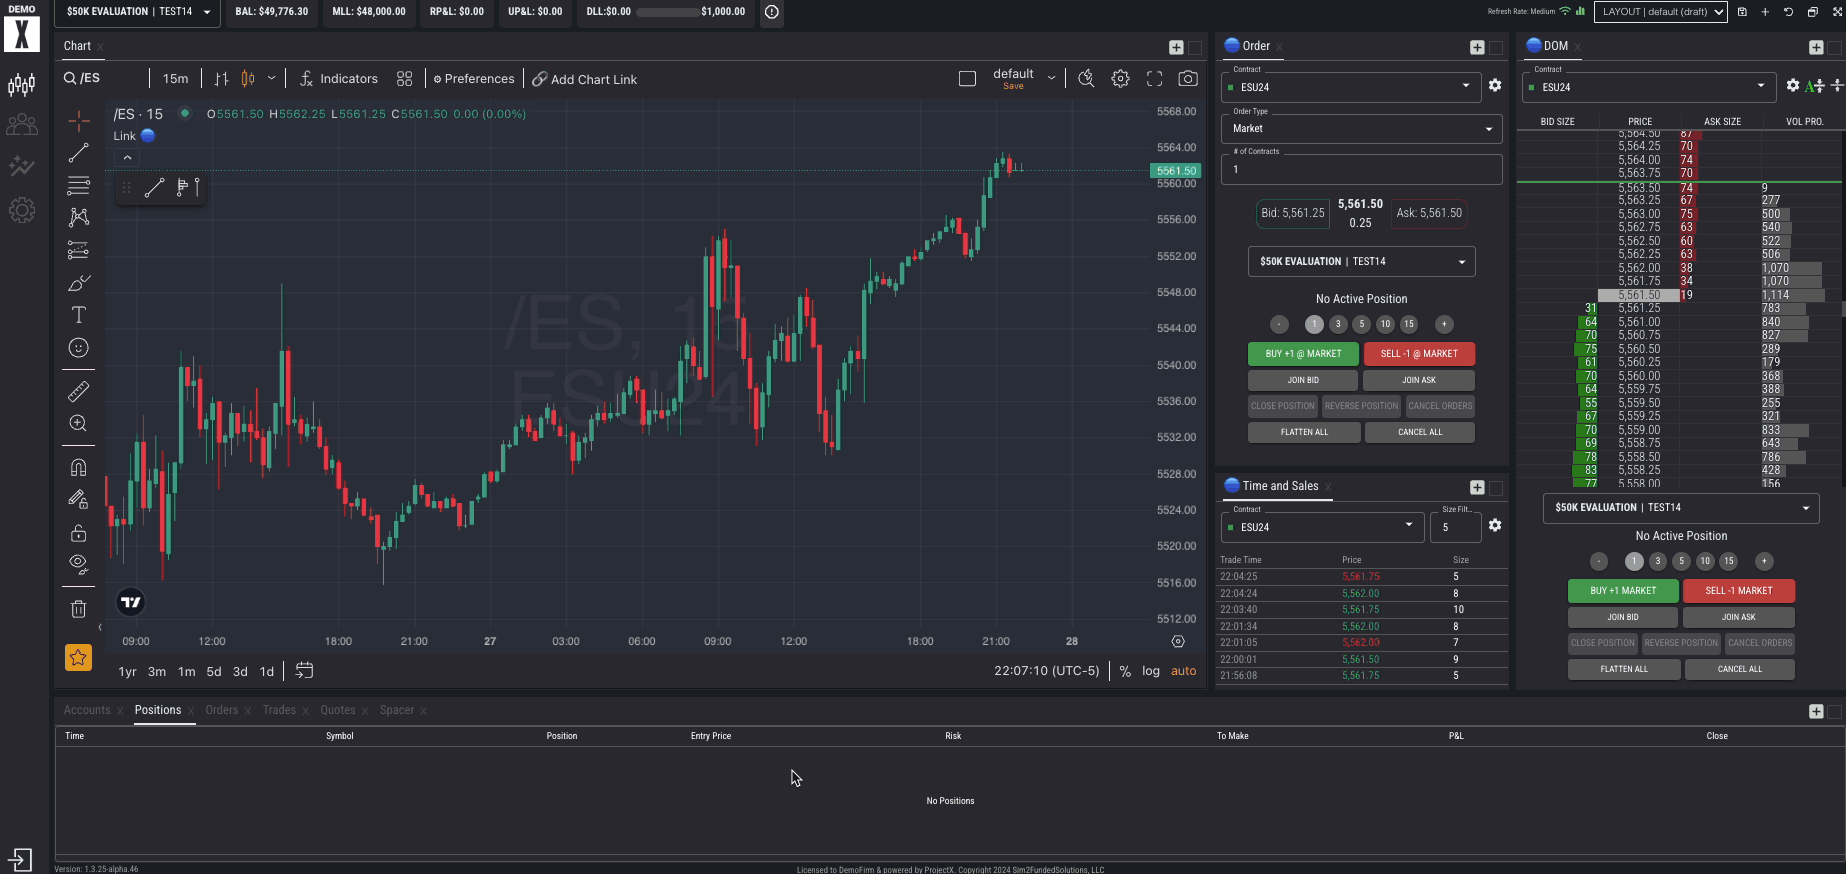Enter chart fullscreen mode
Viewport: 1846px width, 874px height.
click(1154, 79)
